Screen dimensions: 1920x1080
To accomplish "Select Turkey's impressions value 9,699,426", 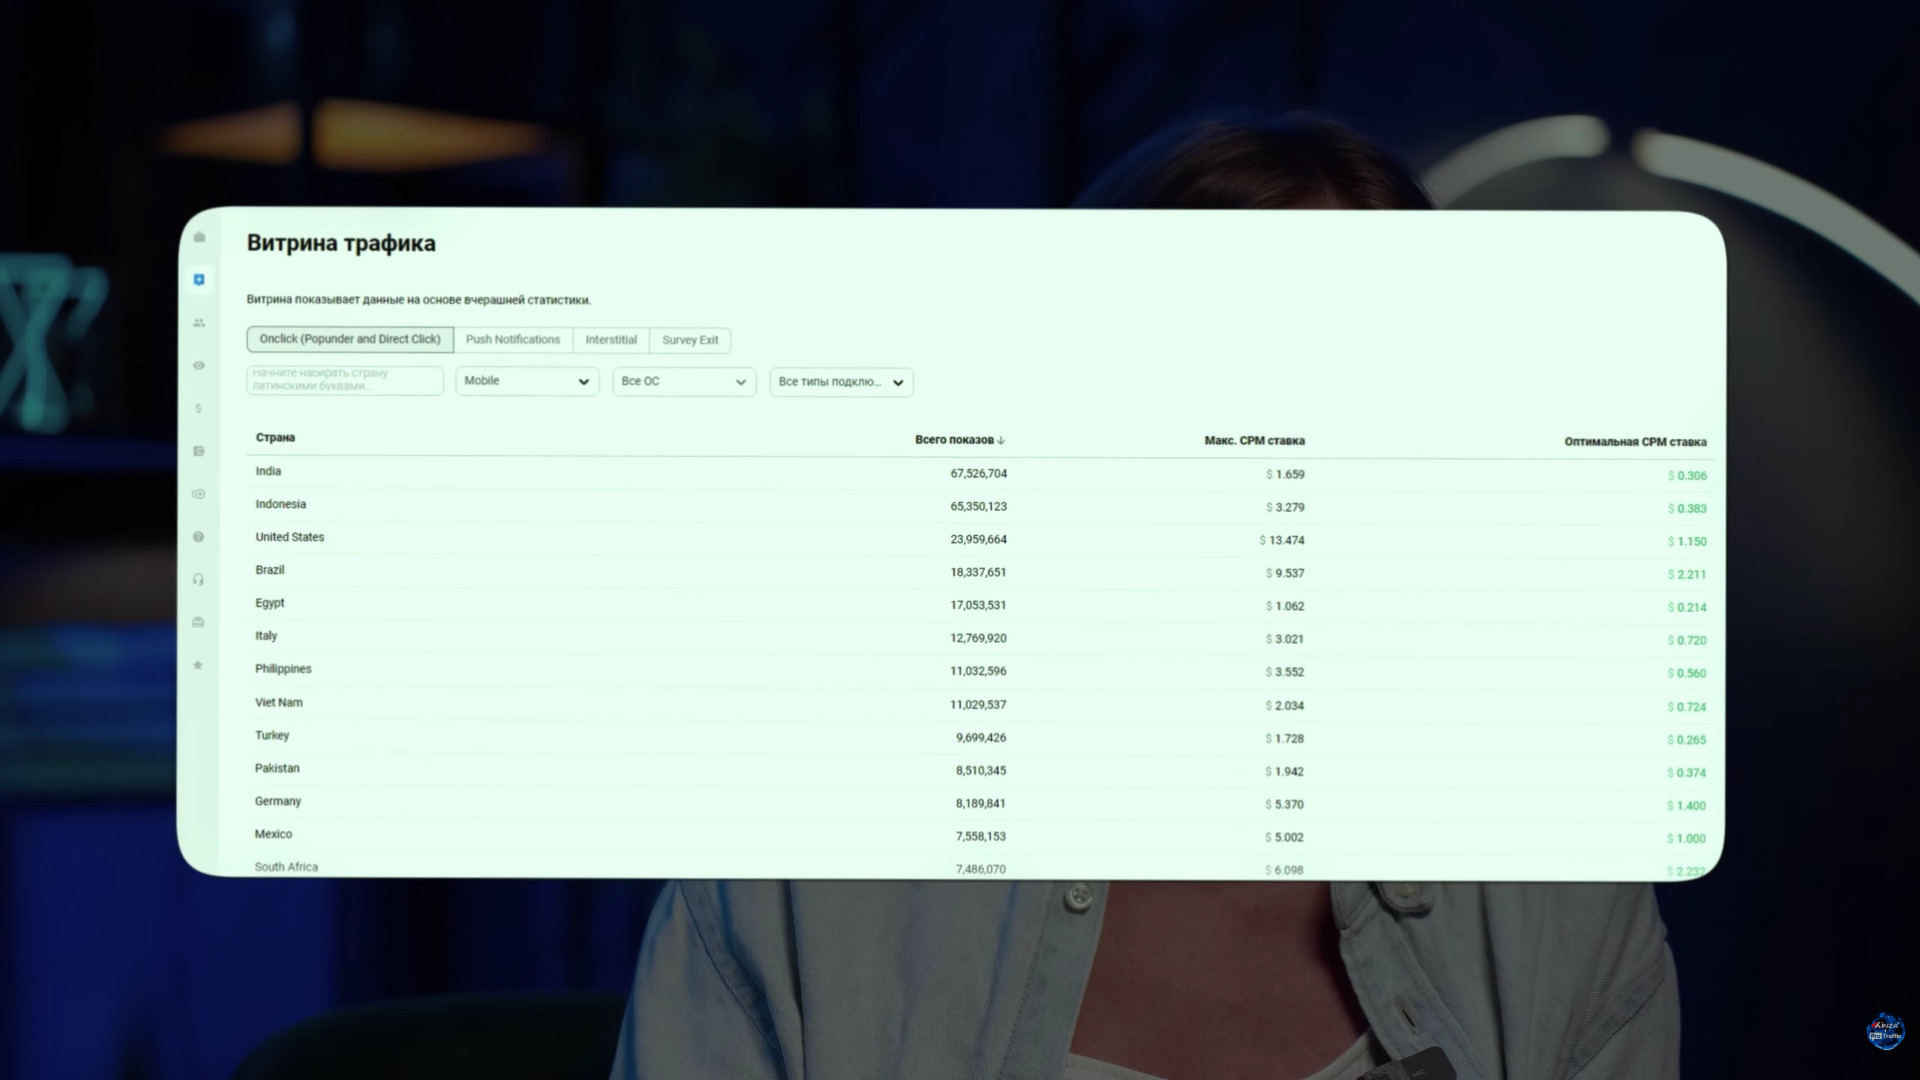I will click(980, 738).
